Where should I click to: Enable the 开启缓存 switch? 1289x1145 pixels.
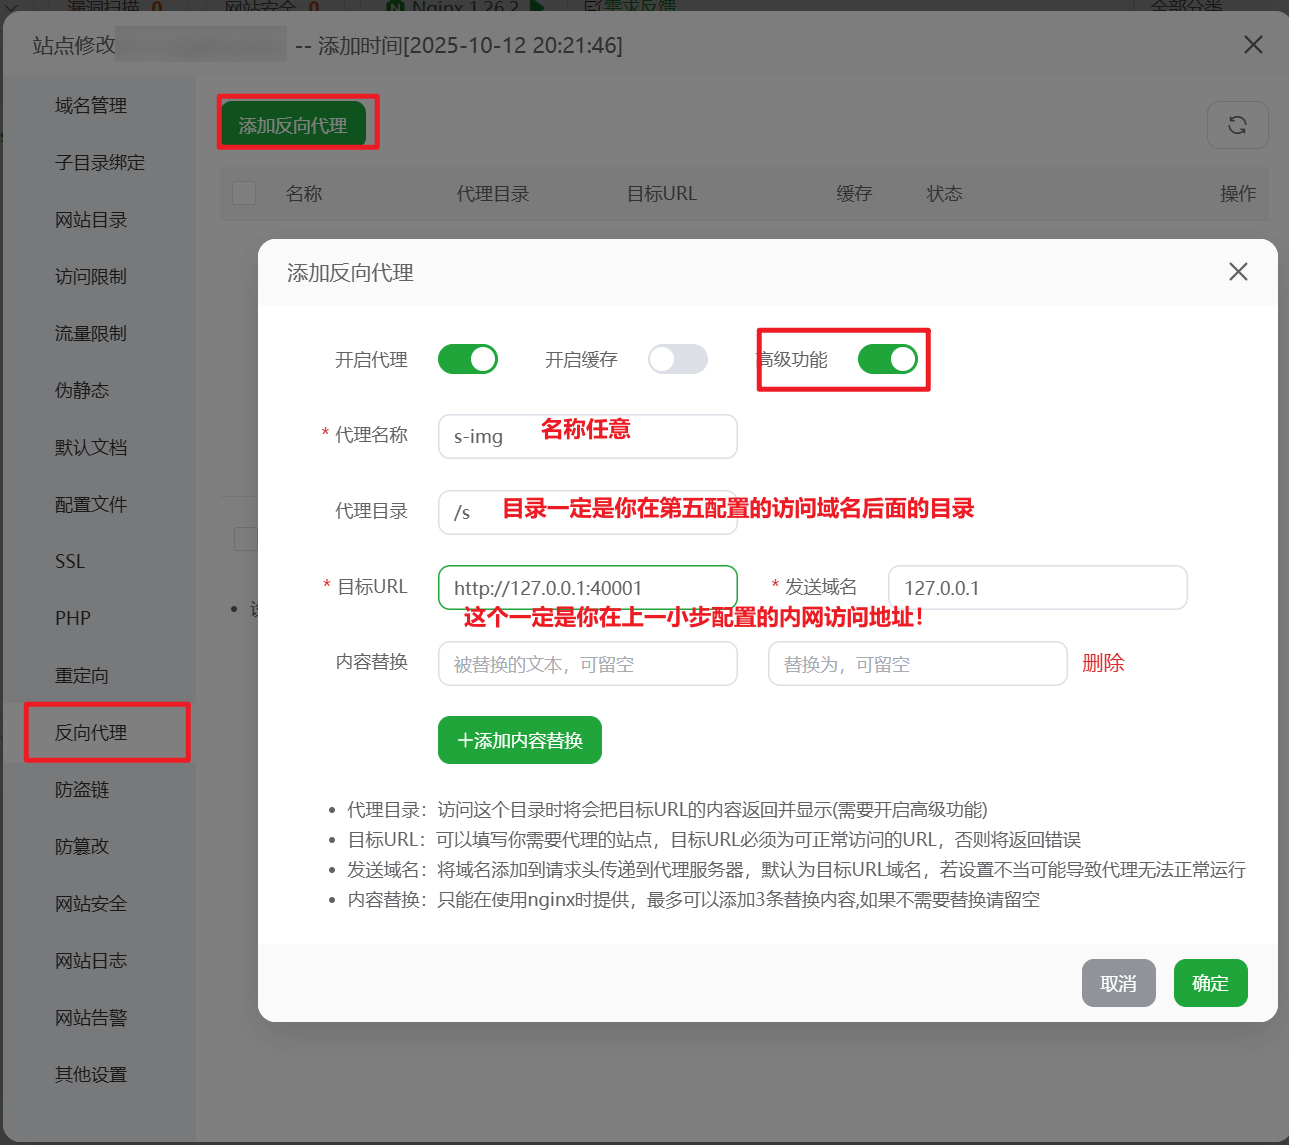tap(677, 359)
